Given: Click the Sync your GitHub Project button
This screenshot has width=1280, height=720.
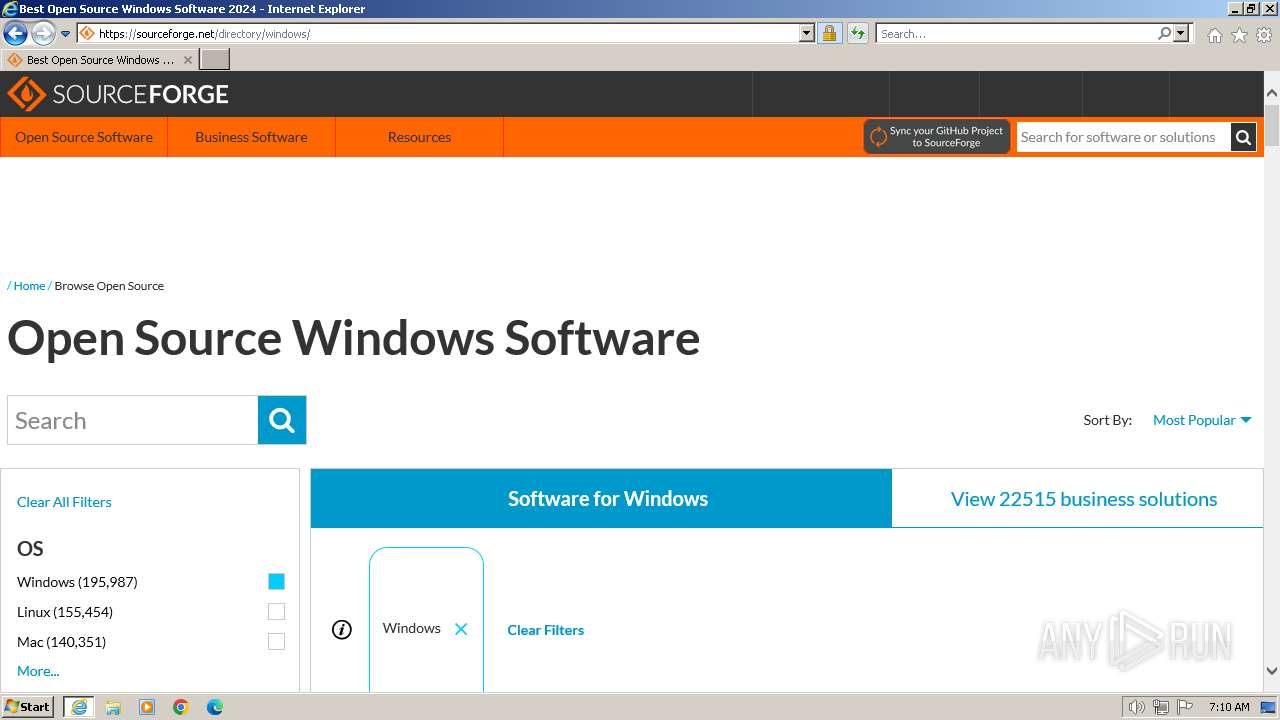Looking at the screenshot, I should click(x=937, y=137).
